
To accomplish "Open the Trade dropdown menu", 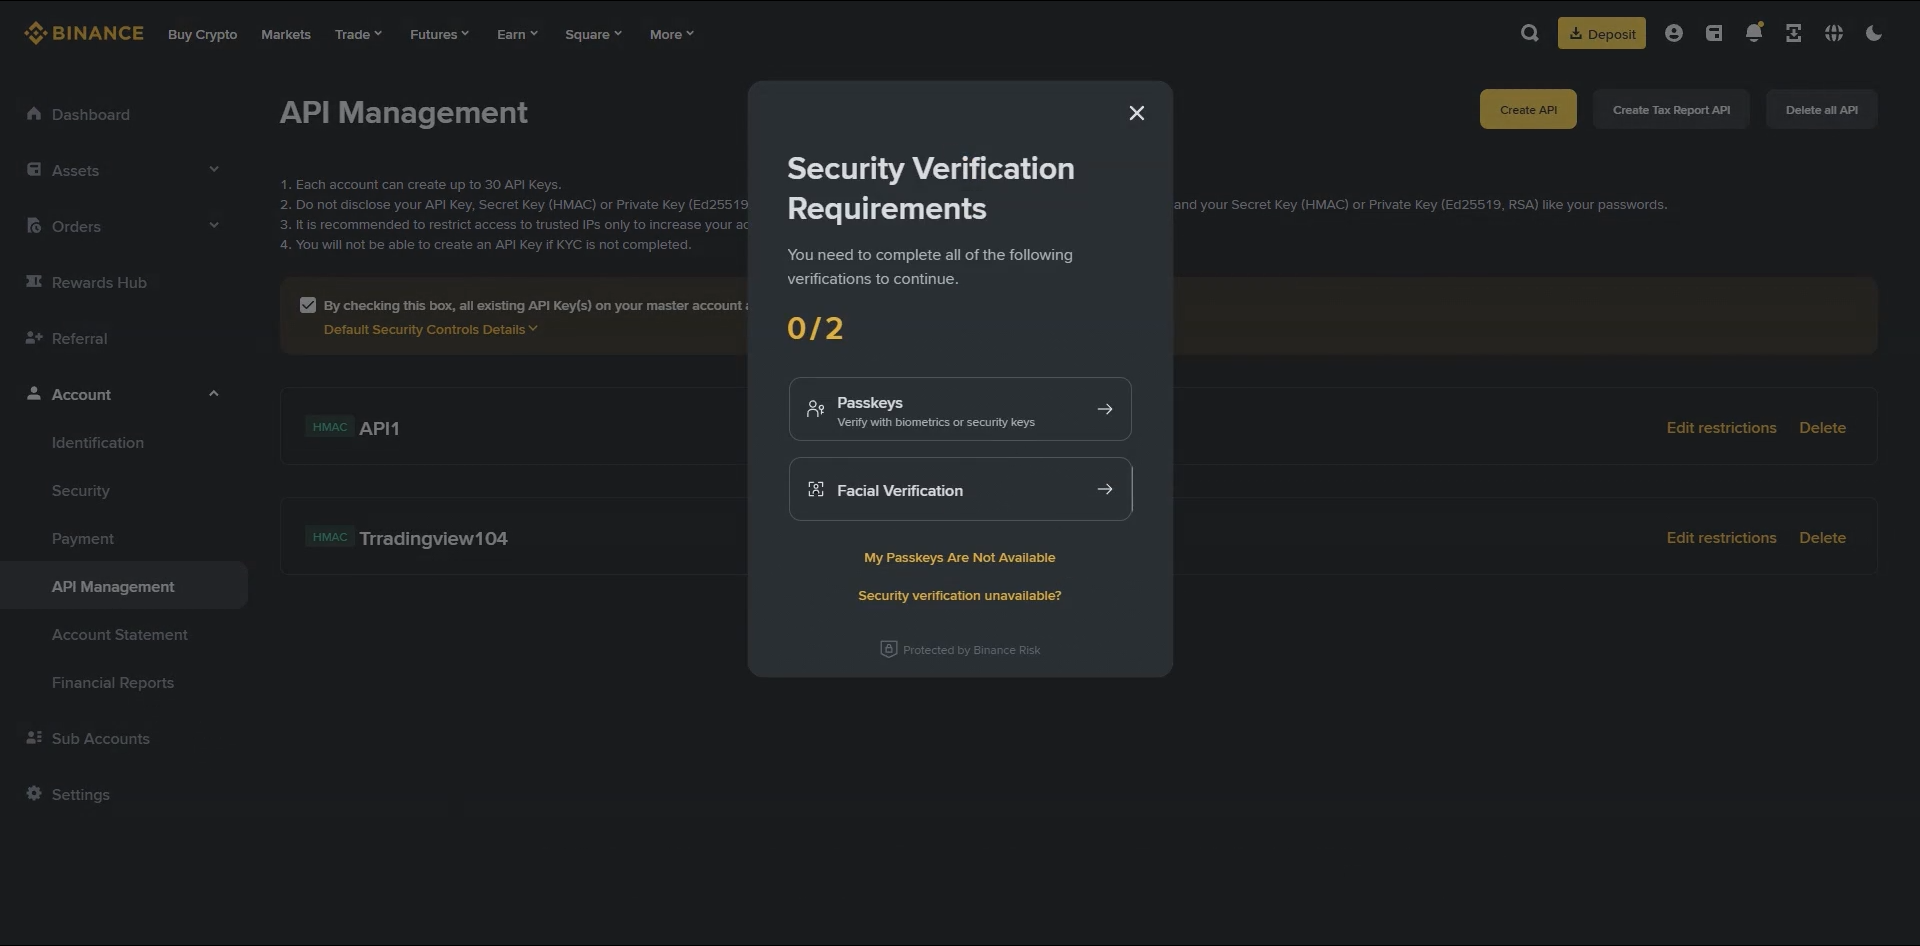I will pos(359,34).
